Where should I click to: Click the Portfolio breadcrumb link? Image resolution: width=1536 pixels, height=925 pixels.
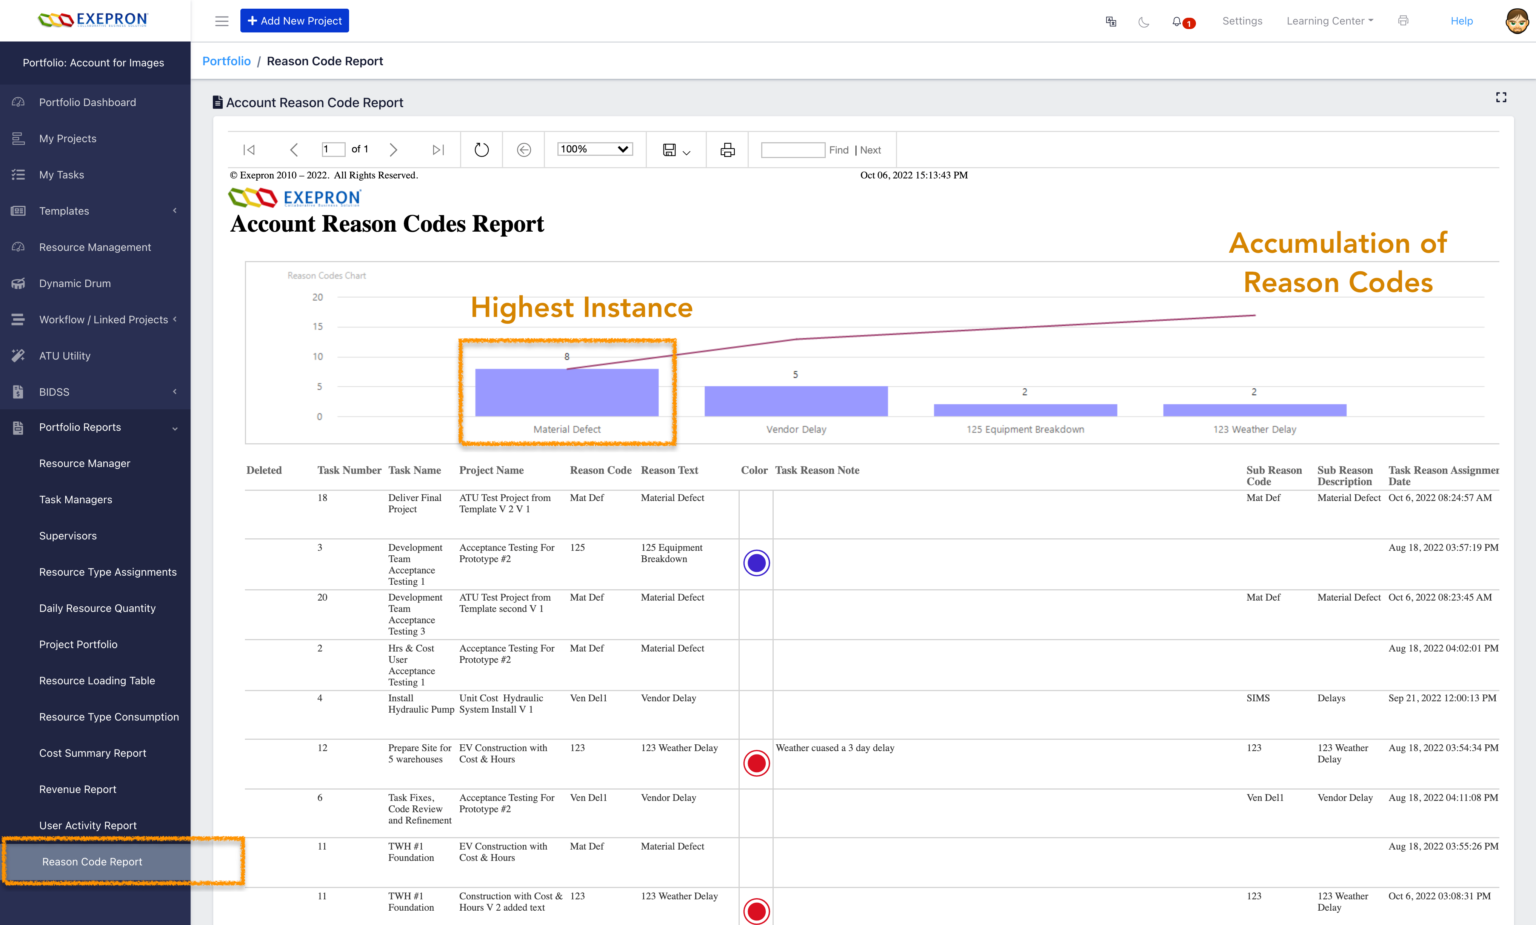click(226, 61)
